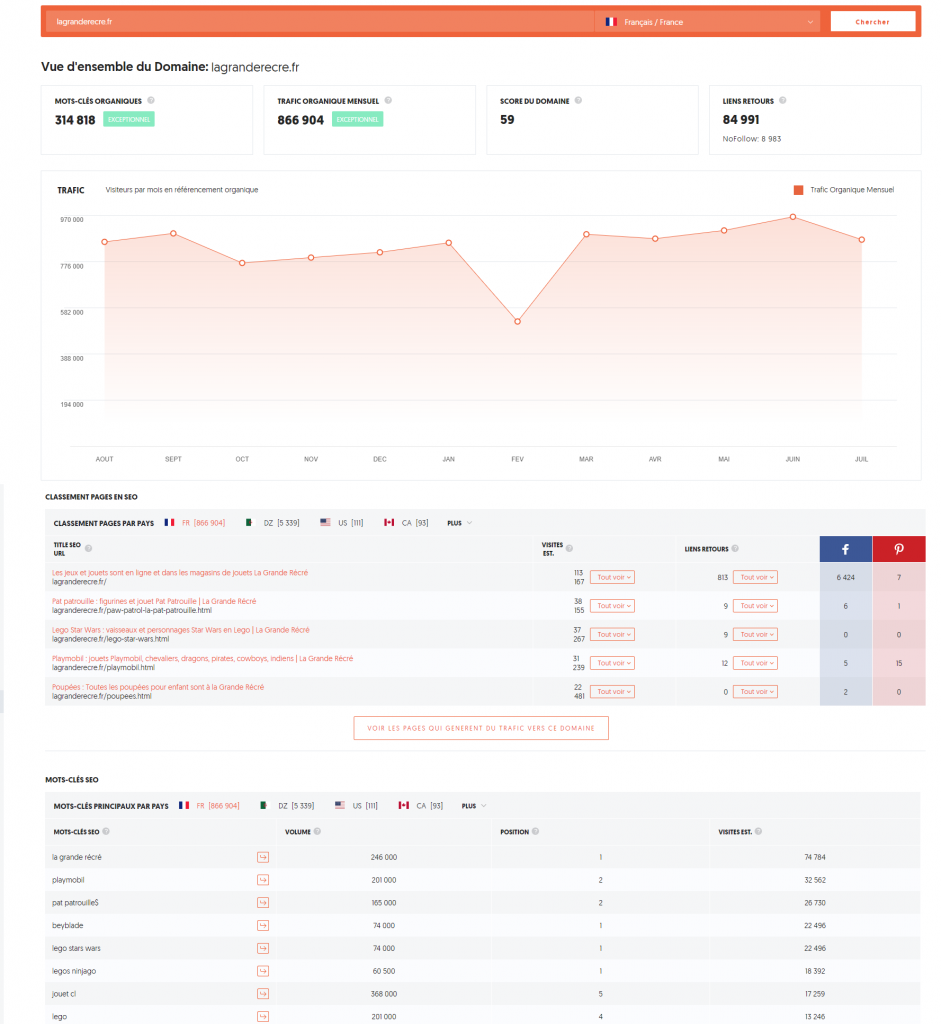Click the help icon next to Trafic organique mensuel

388,101
